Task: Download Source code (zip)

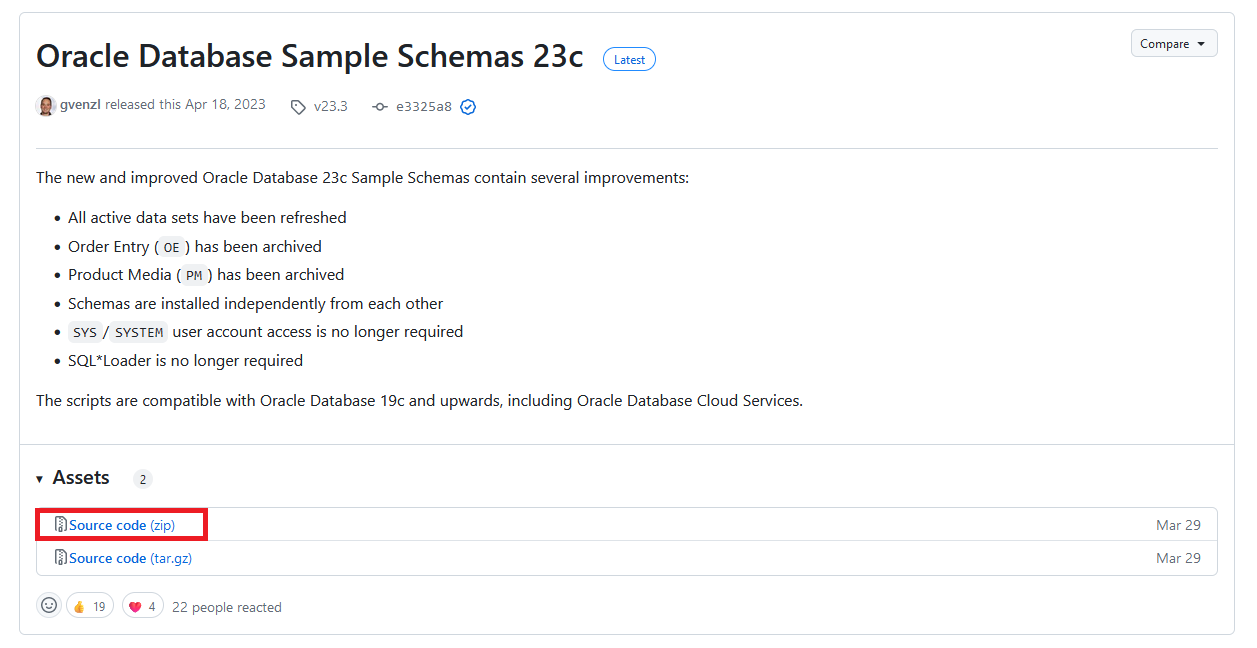Action: (x=120, y=524)
